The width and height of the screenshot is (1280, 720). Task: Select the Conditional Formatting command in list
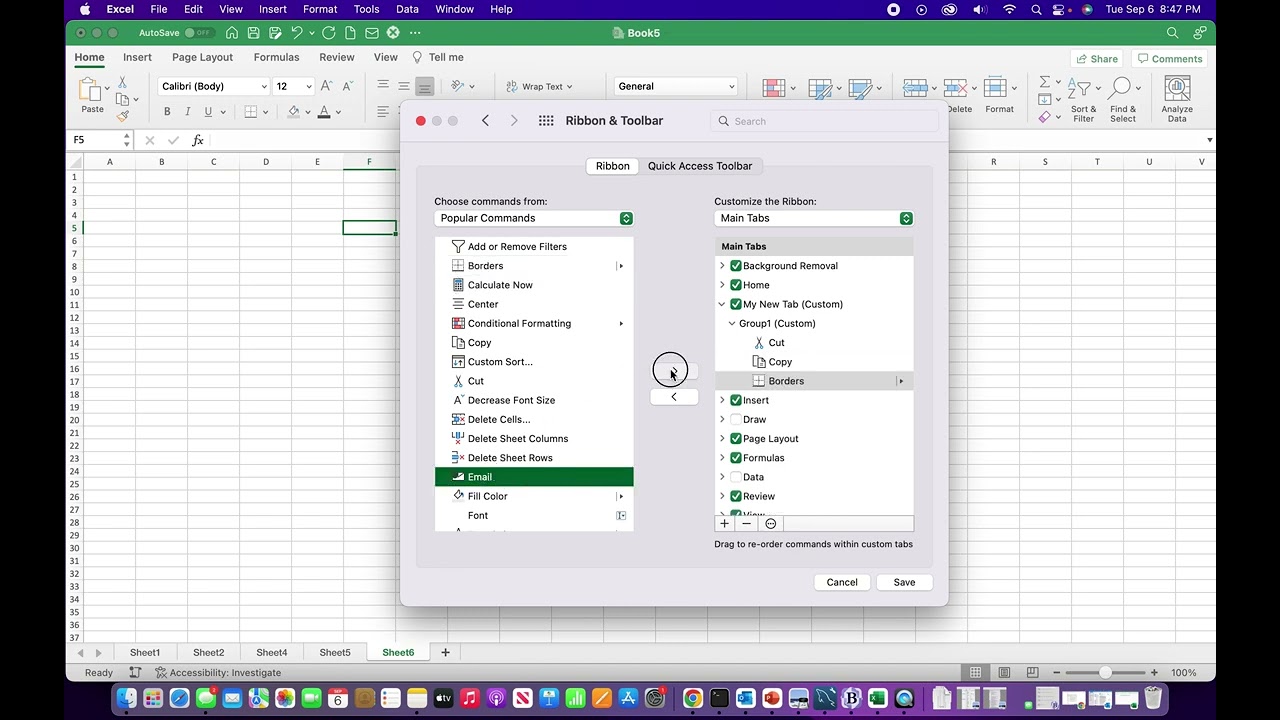point(534,324)
